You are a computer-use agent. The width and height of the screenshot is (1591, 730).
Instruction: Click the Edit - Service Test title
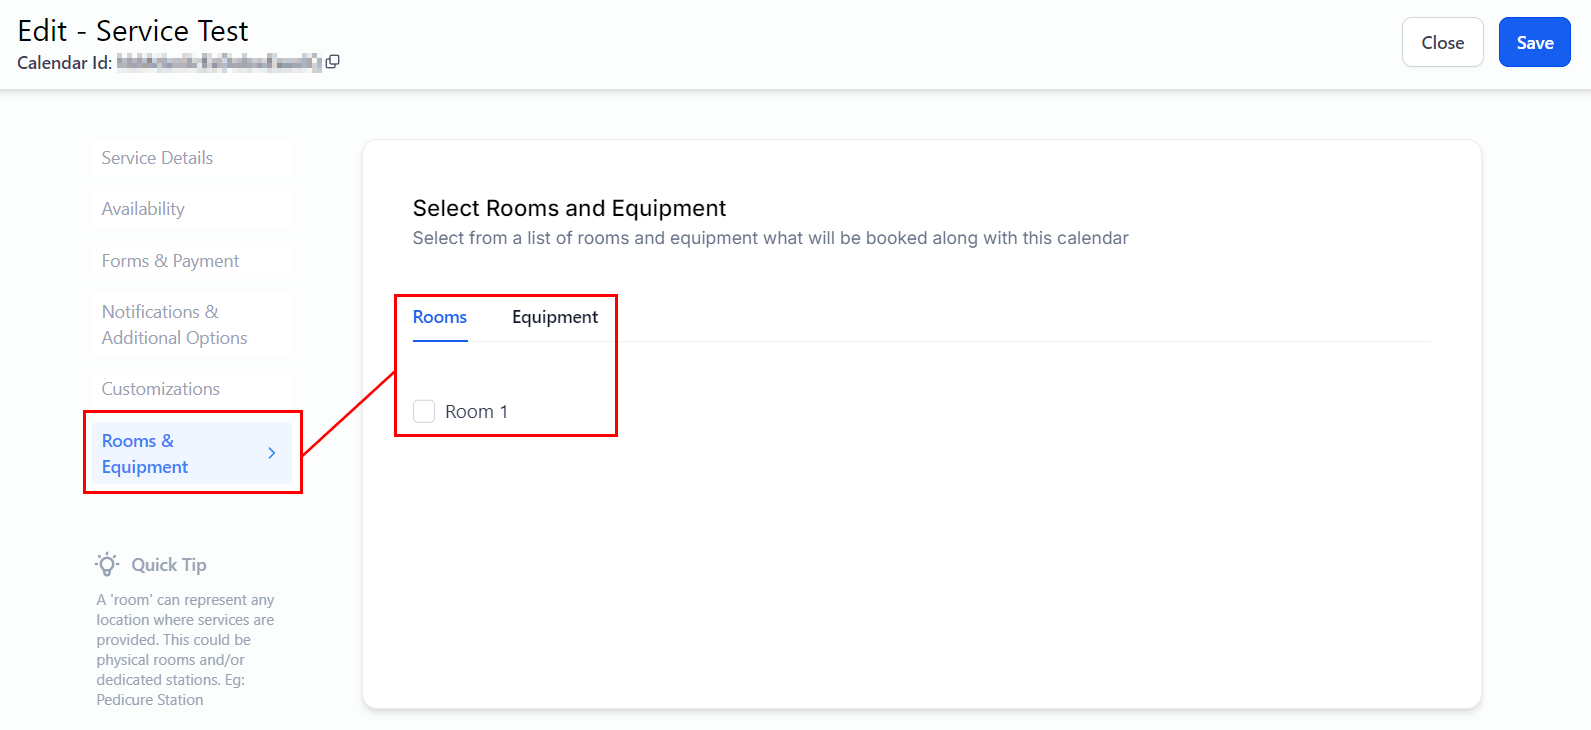[133, 31]
